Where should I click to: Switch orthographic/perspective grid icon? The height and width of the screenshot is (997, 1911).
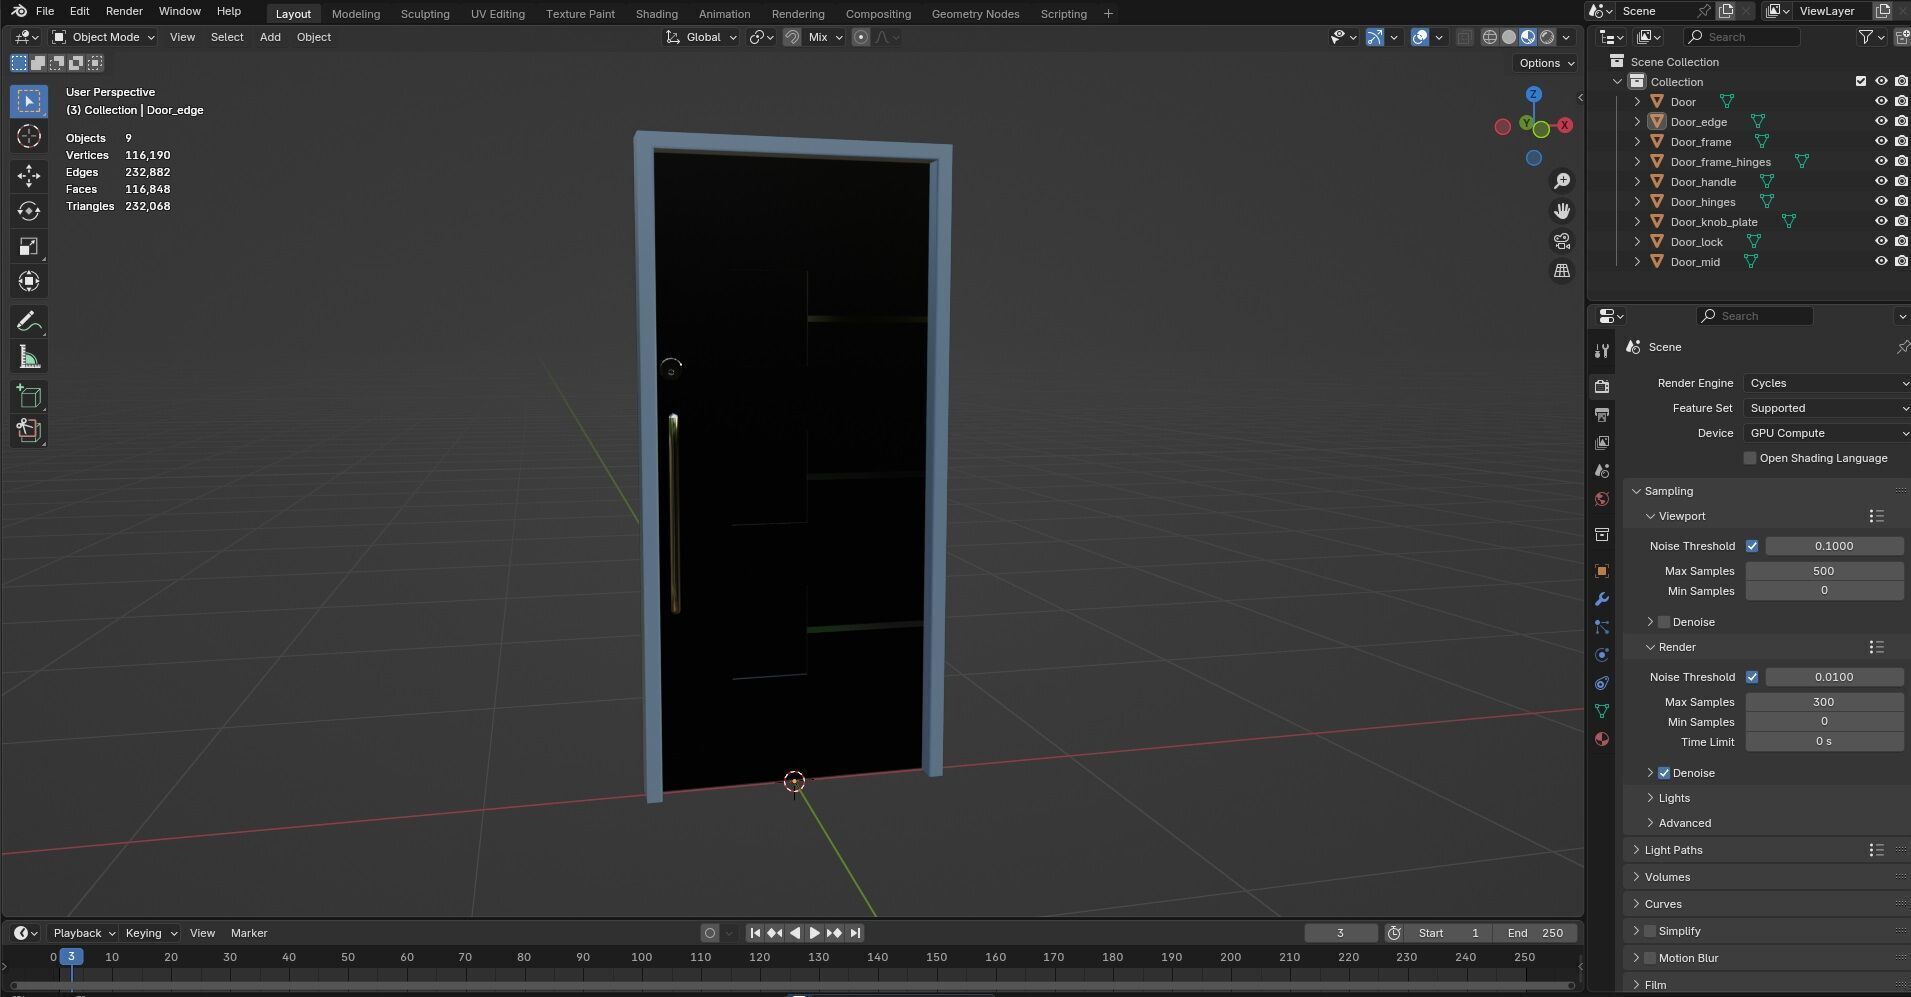pyautogui.click(x=1561, y=271)
